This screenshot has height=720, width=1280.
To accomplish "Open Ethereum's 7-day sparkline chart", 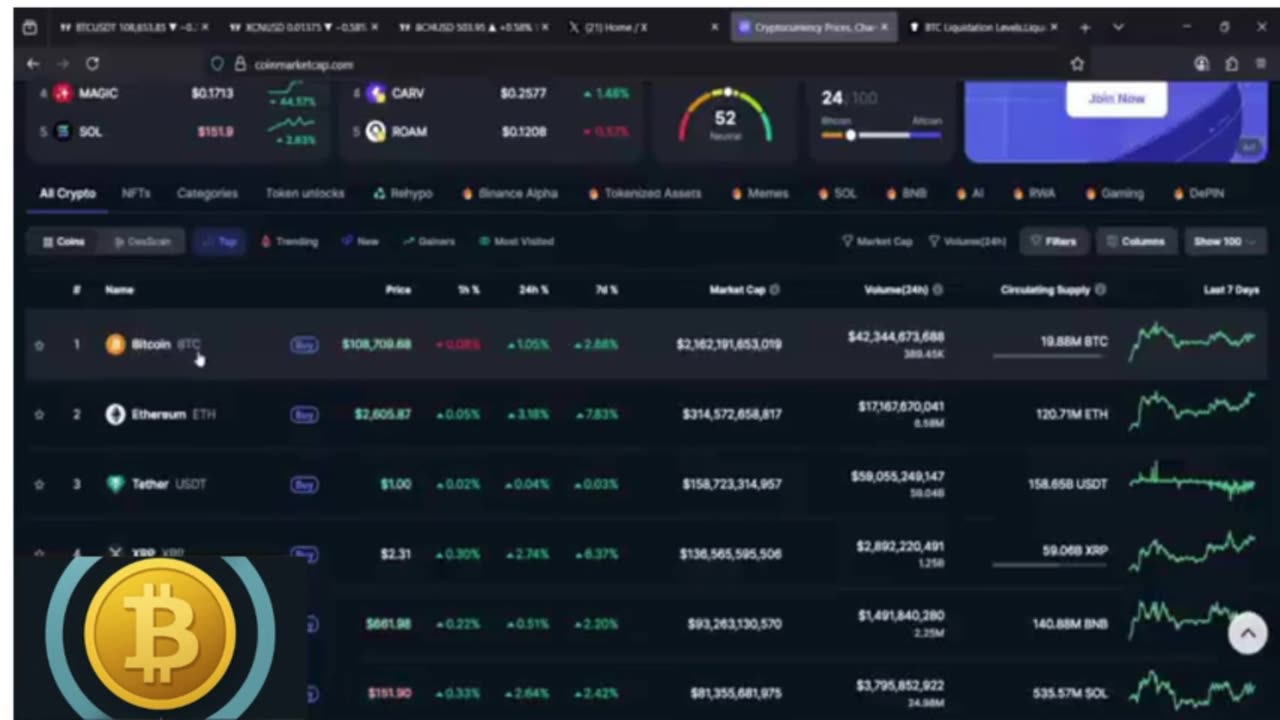I will 1192,410.
